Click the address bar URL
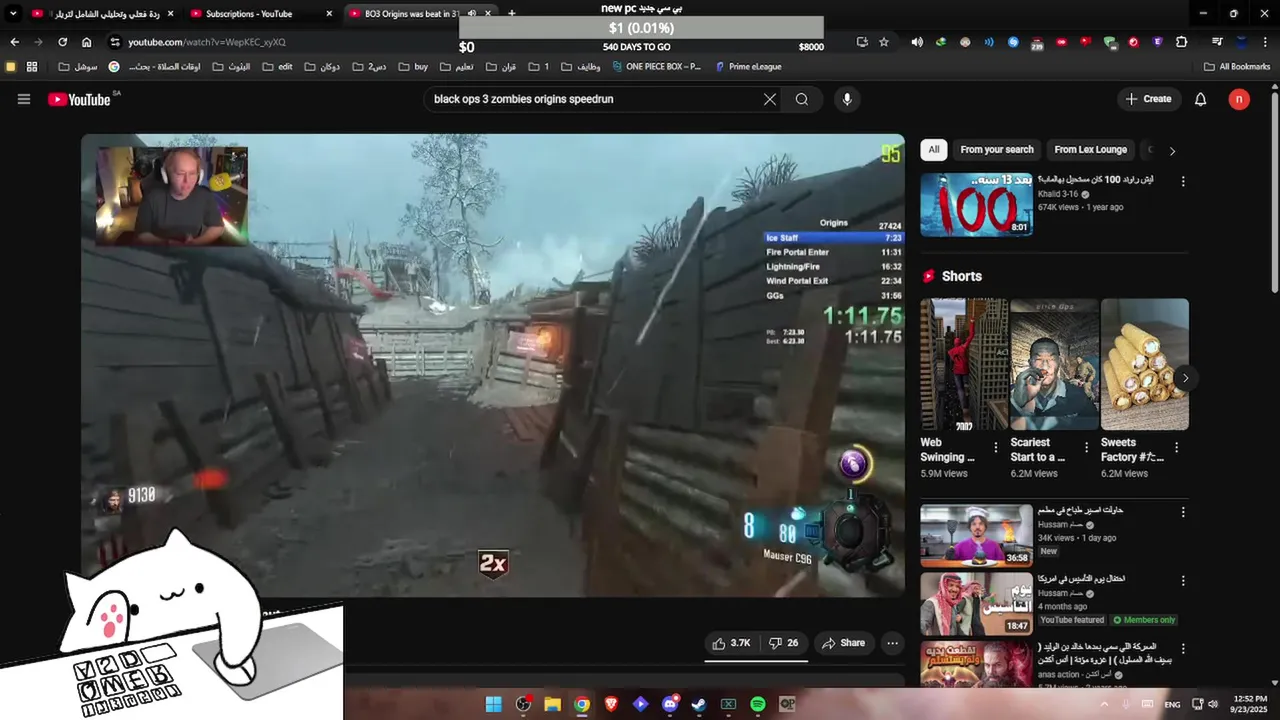This screenshot has height=720, width=1280. [207, 42]
